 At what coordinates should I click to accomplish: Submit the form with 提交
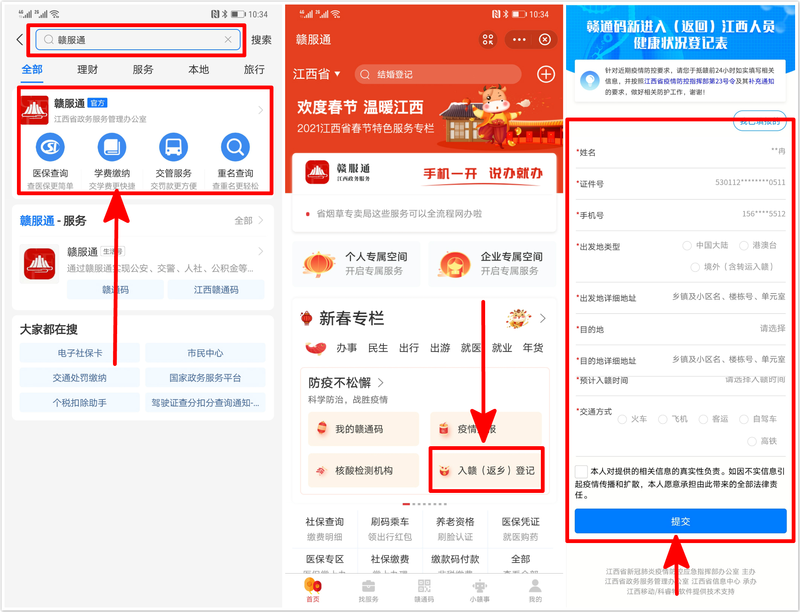pyautogui.click(x=681, y=521)
